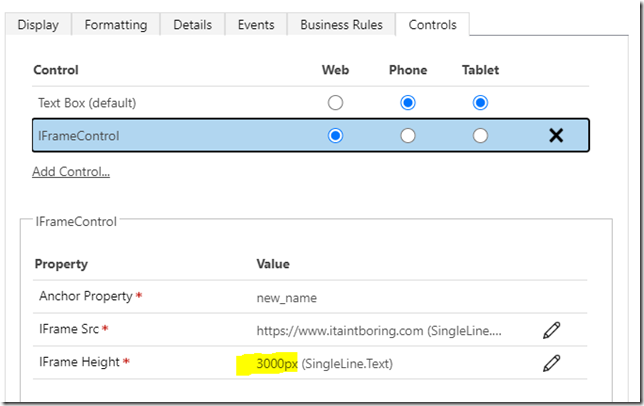Switch to the Display tab

pyautogui.click(x=40, y=25)
